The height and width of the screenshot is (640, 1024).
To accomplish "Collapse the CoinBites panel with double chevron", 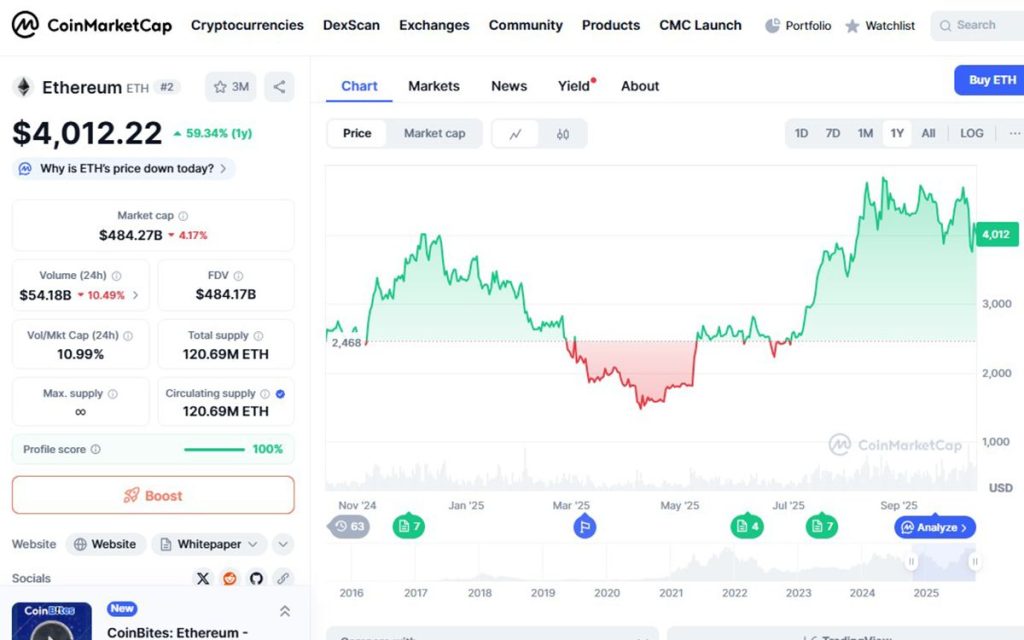I will [285, 611].
